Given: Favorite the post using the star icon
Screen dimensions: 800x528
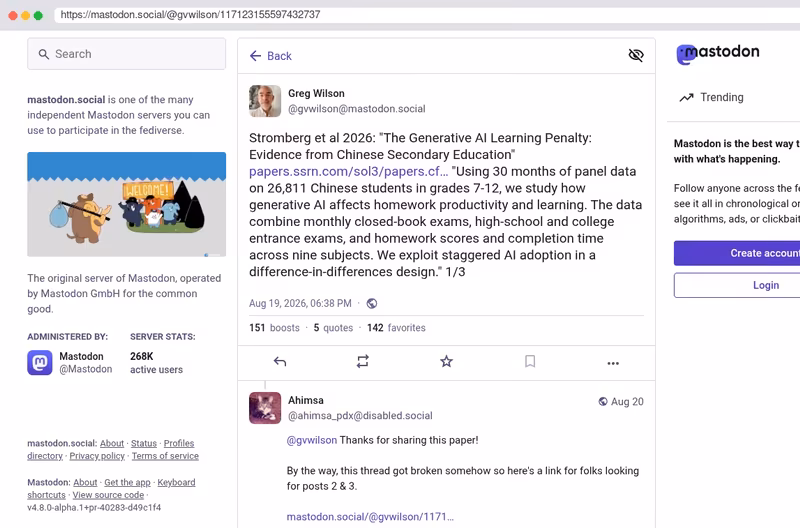Looking at the screenshot, I should (x=446, y=362).
